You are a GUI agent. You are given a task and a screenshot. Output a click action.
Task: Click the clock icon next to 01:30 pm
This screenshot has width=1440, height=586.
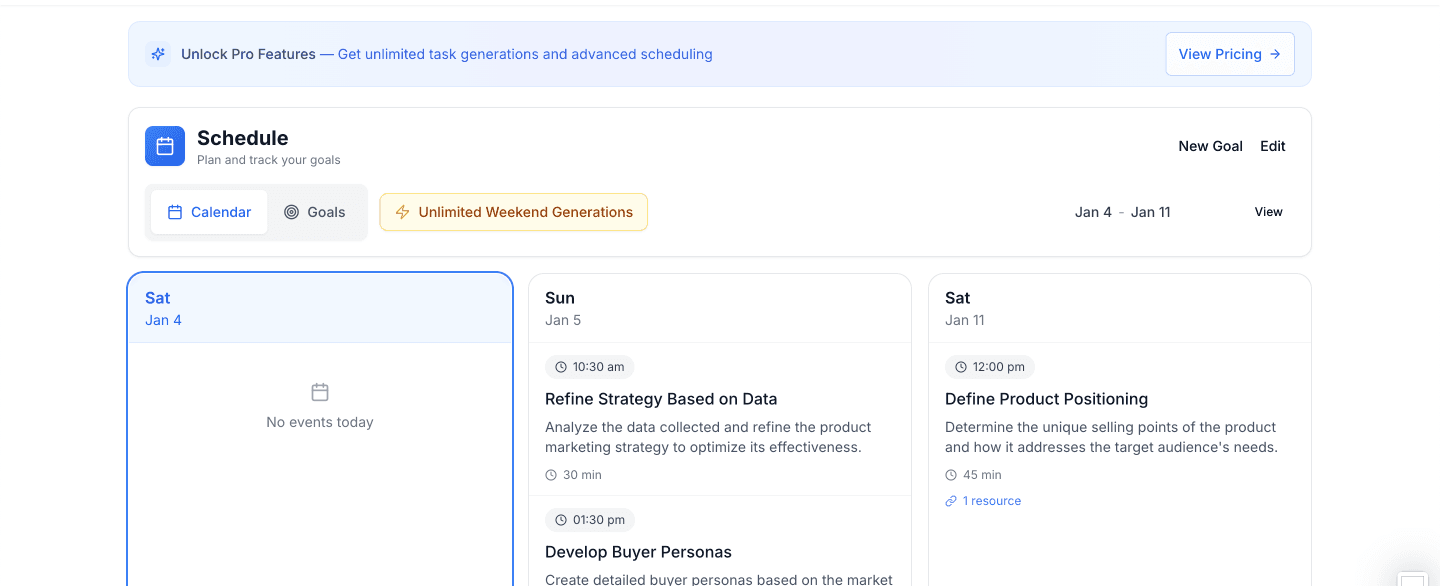coord(561,520)
